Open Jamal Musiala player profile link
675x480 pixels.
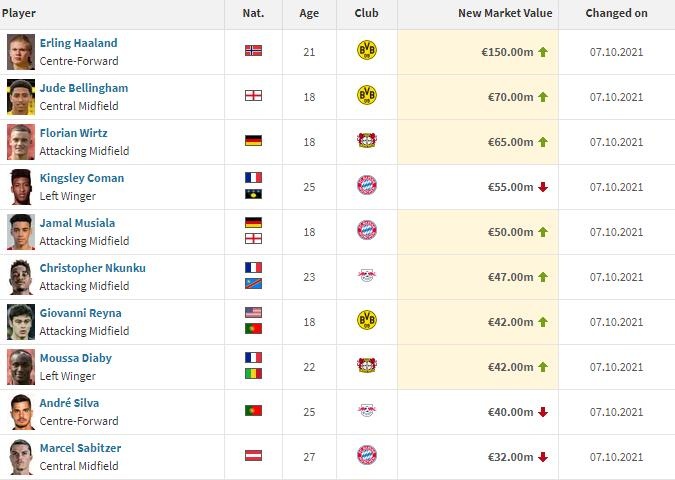[x=77, y=223]
